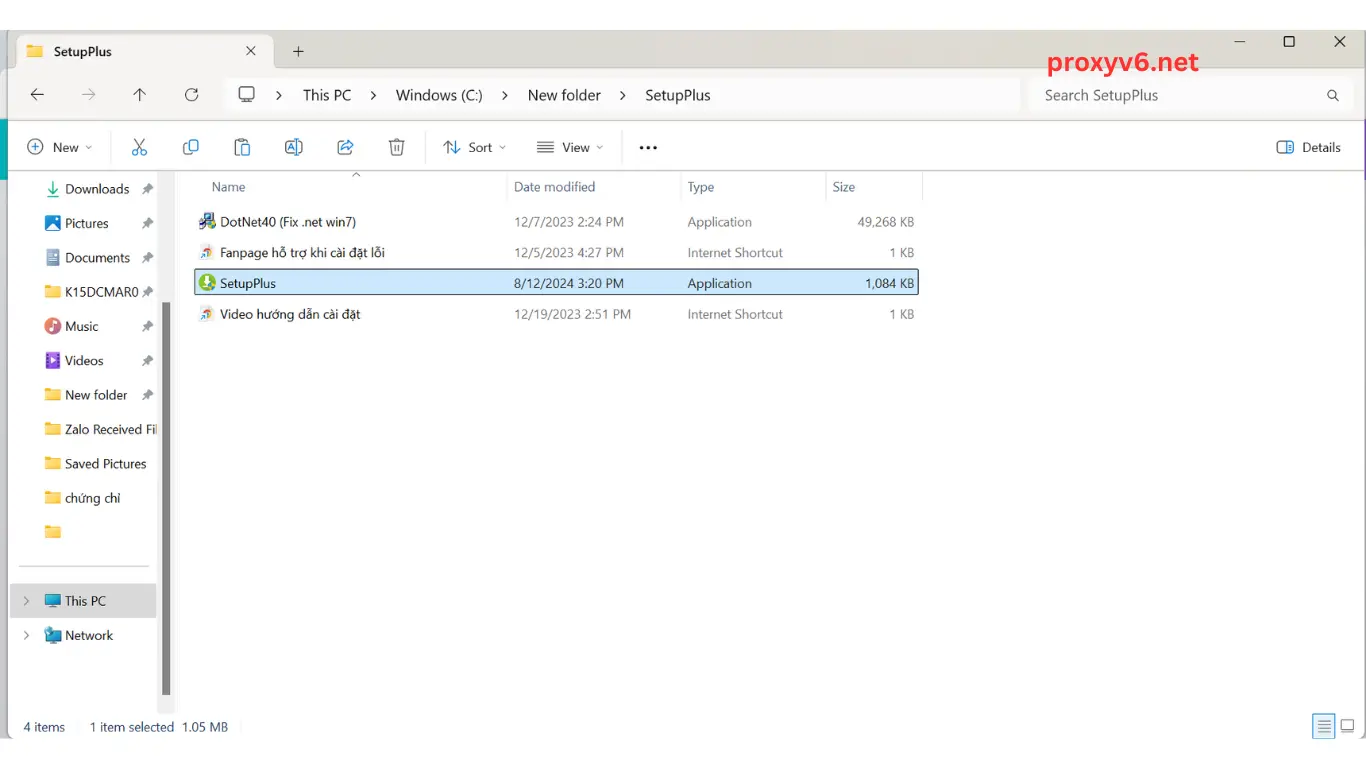Unpin Music using its pin icon
The height and width of the screenshot is (768, 1366).
(147, 327)
